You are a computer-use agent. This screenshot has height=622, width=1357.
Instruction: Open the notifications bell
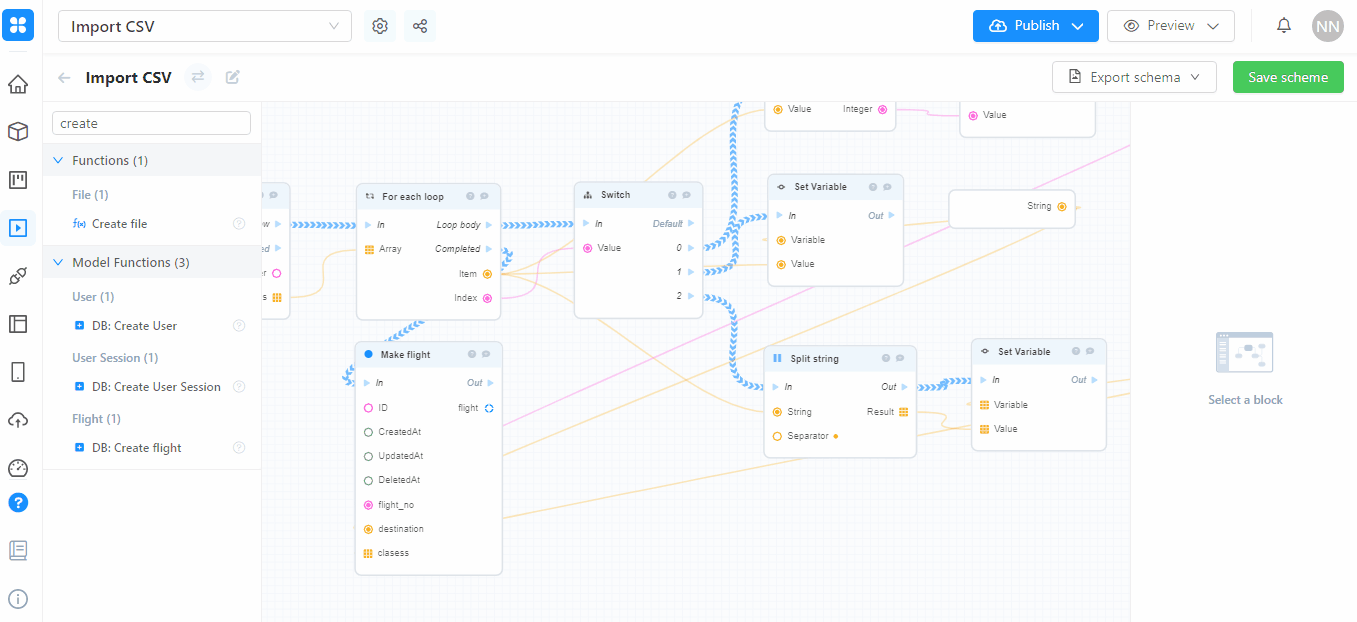point(1284,26)
